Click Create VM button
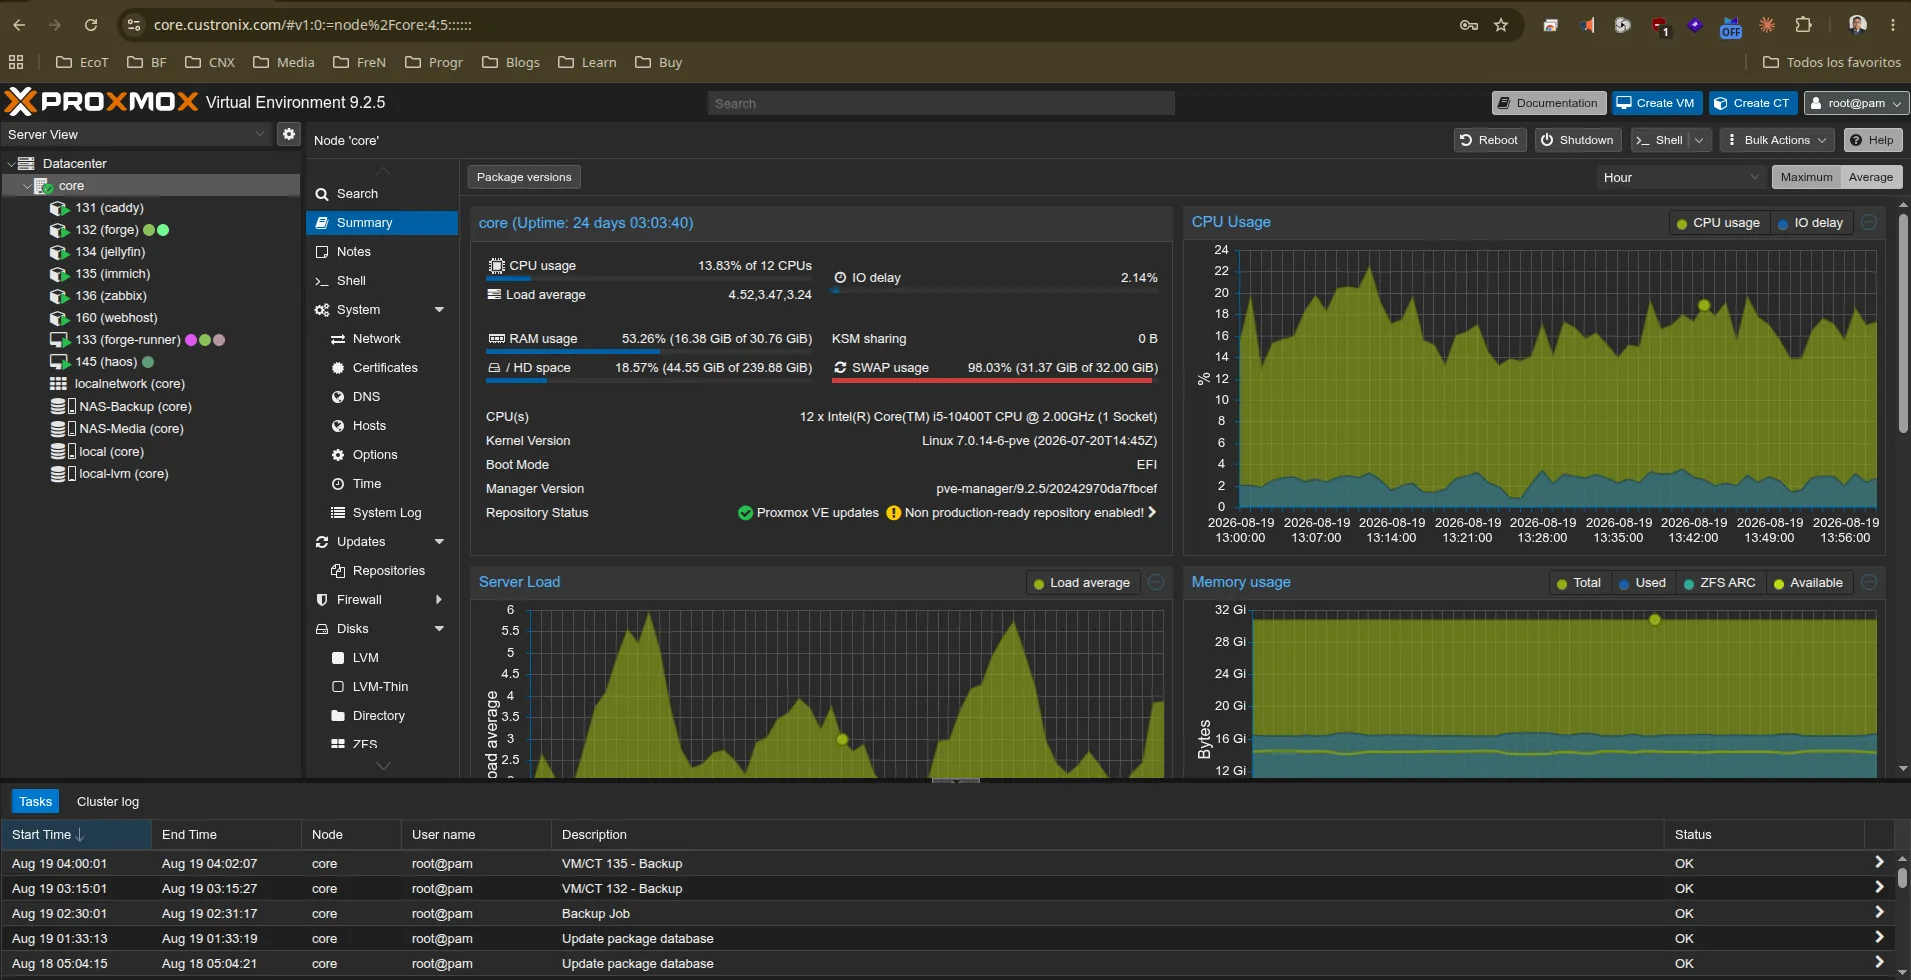Viewport: 1911px width, 980px height. (x=1655, y=103)
